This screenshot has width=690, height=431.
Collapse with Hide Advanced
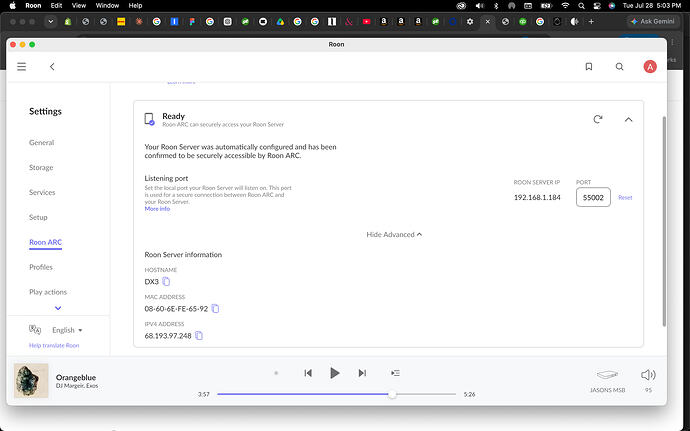pyautogui.click(x=394, y=234)
